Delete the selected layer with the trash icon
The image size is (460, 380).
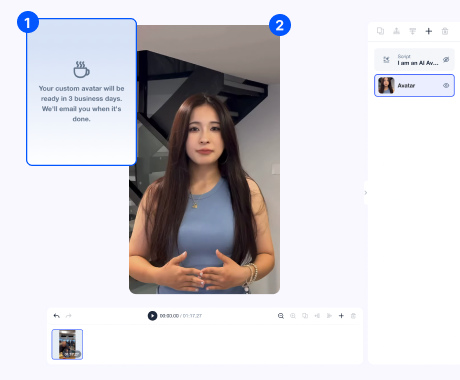tap(445, 31)
